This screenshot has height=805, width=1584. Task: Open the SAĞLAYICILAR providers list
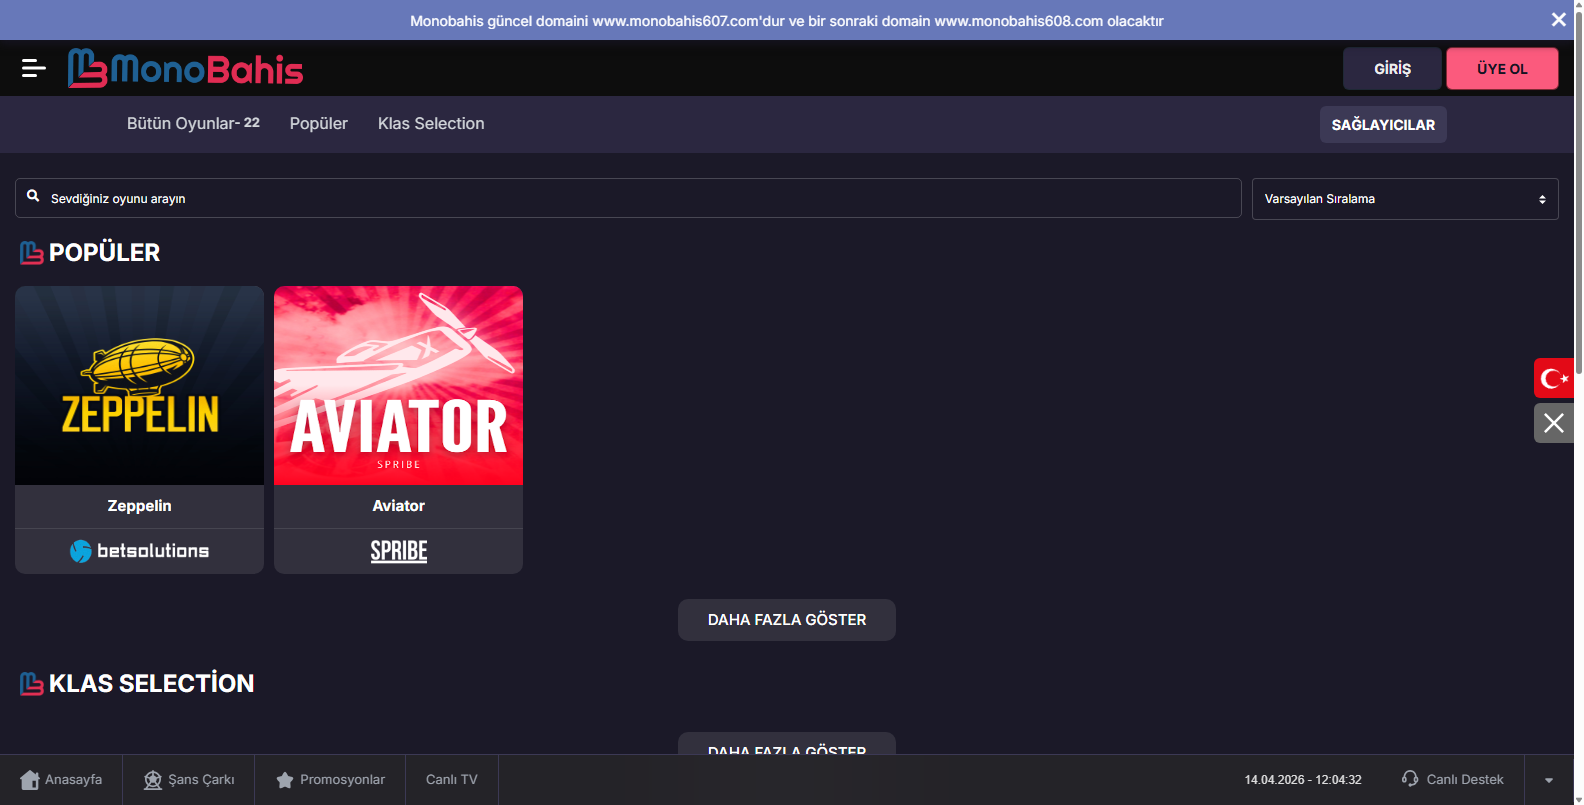(x=1383, y=125)
